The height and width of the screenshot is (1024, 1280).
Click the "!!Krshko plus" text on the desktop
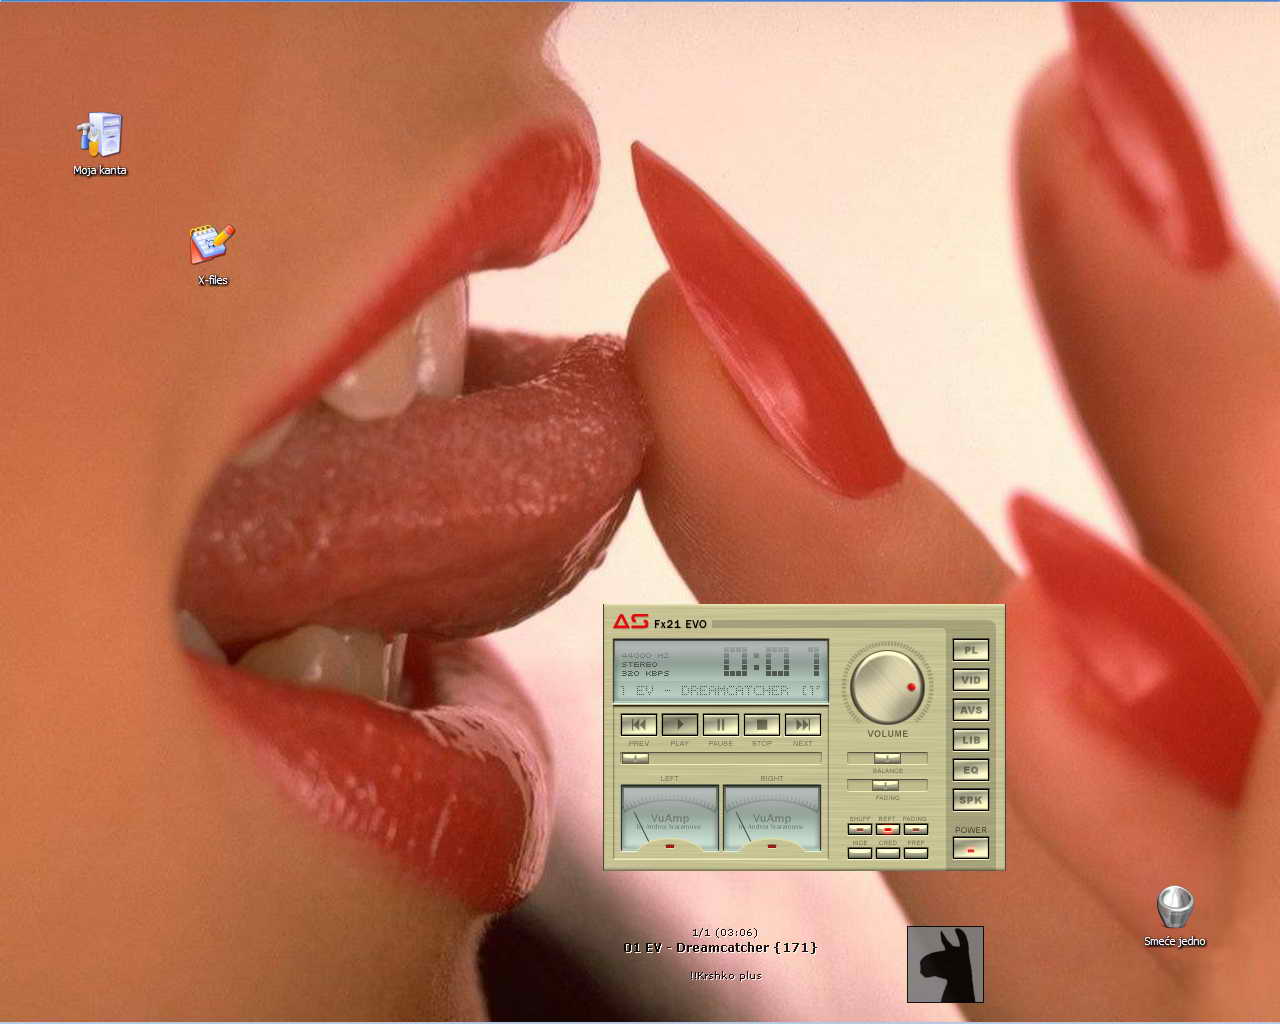pos(726,976)
